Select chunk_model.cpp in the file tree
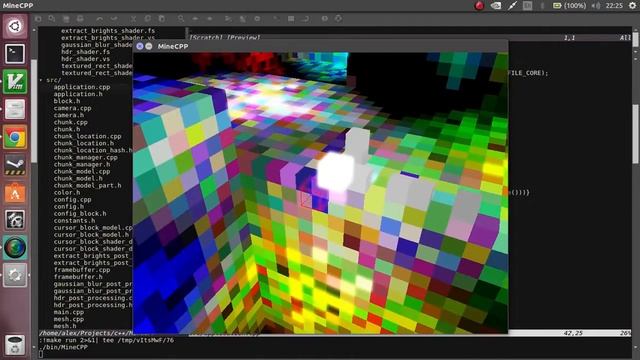The image size is (640, 360). (x=82, y=171)
